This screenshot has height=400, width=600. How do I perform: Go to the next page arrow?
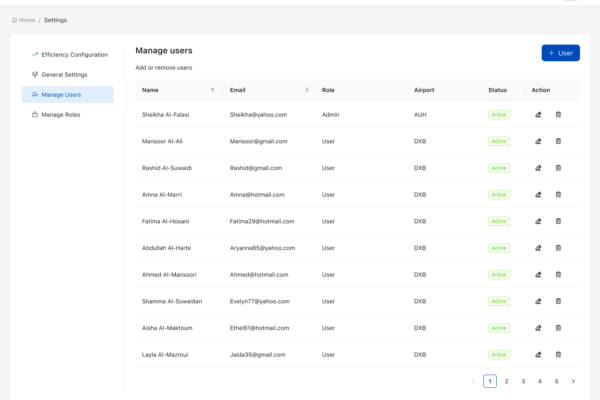[573, 381]
